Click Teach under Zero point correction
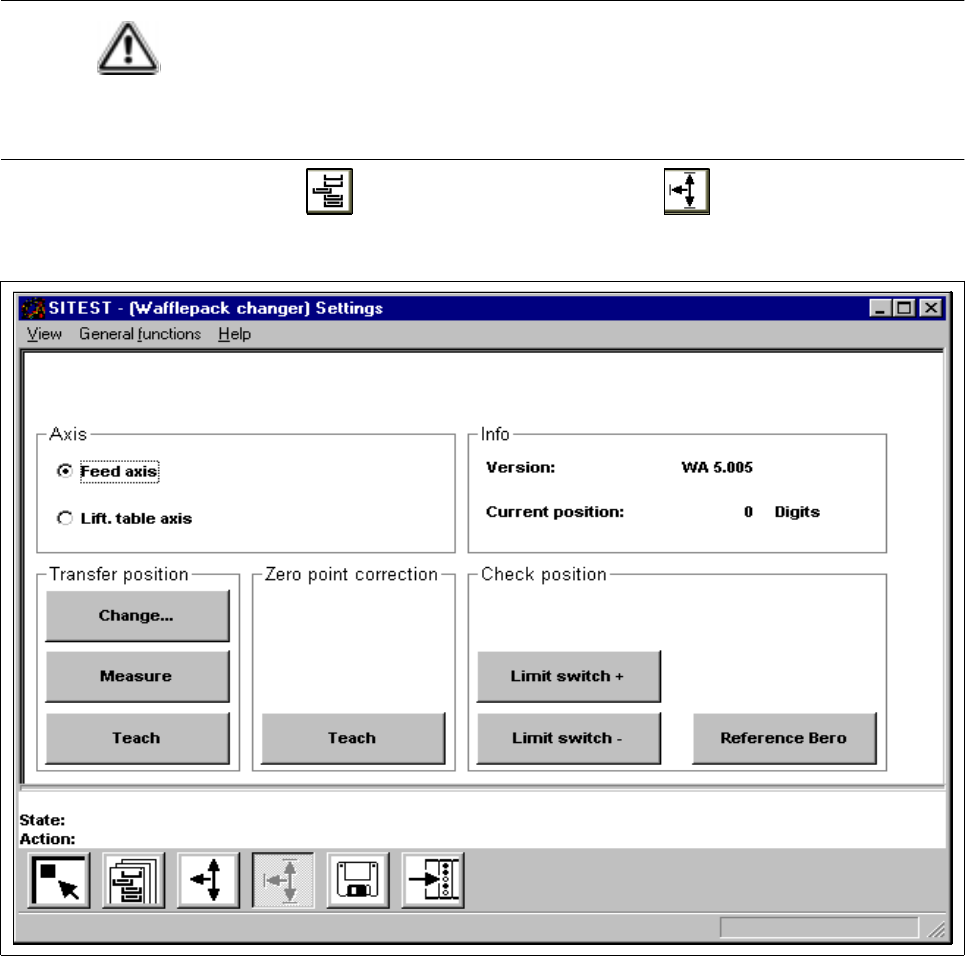965x956 pixels. tap(353, 738)
